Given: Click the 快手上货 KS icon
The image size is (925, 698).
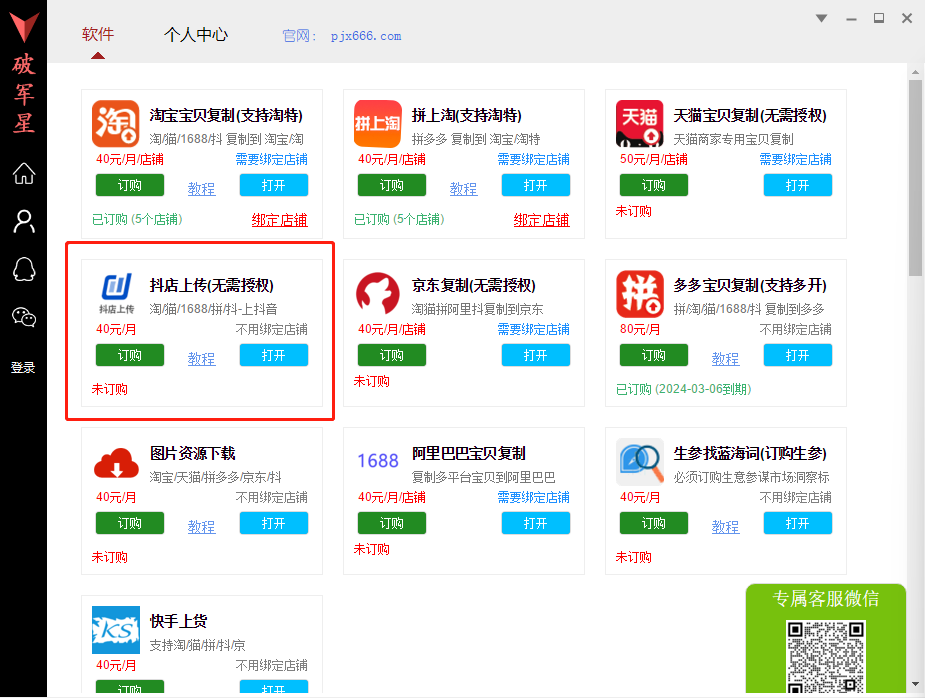Looking at the screenshot, I should [116, 630].
